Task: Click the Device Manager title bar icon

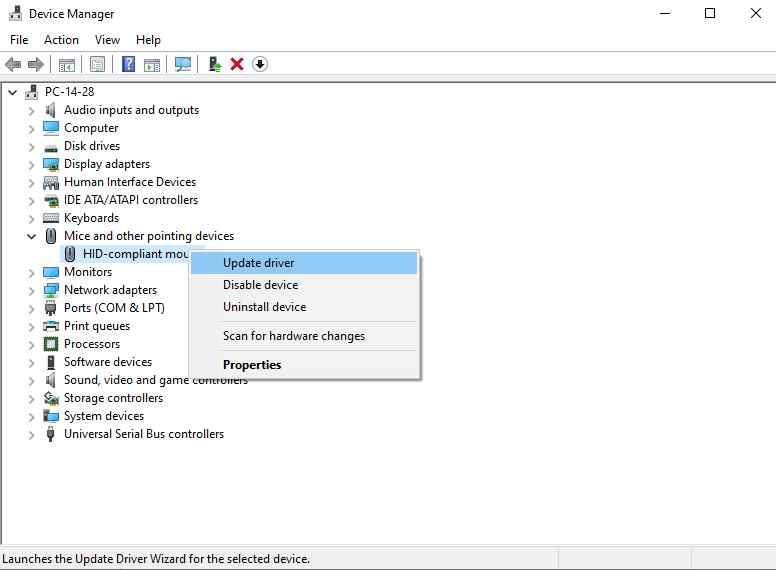Action: pyautogui.click(x=15, y=13)
